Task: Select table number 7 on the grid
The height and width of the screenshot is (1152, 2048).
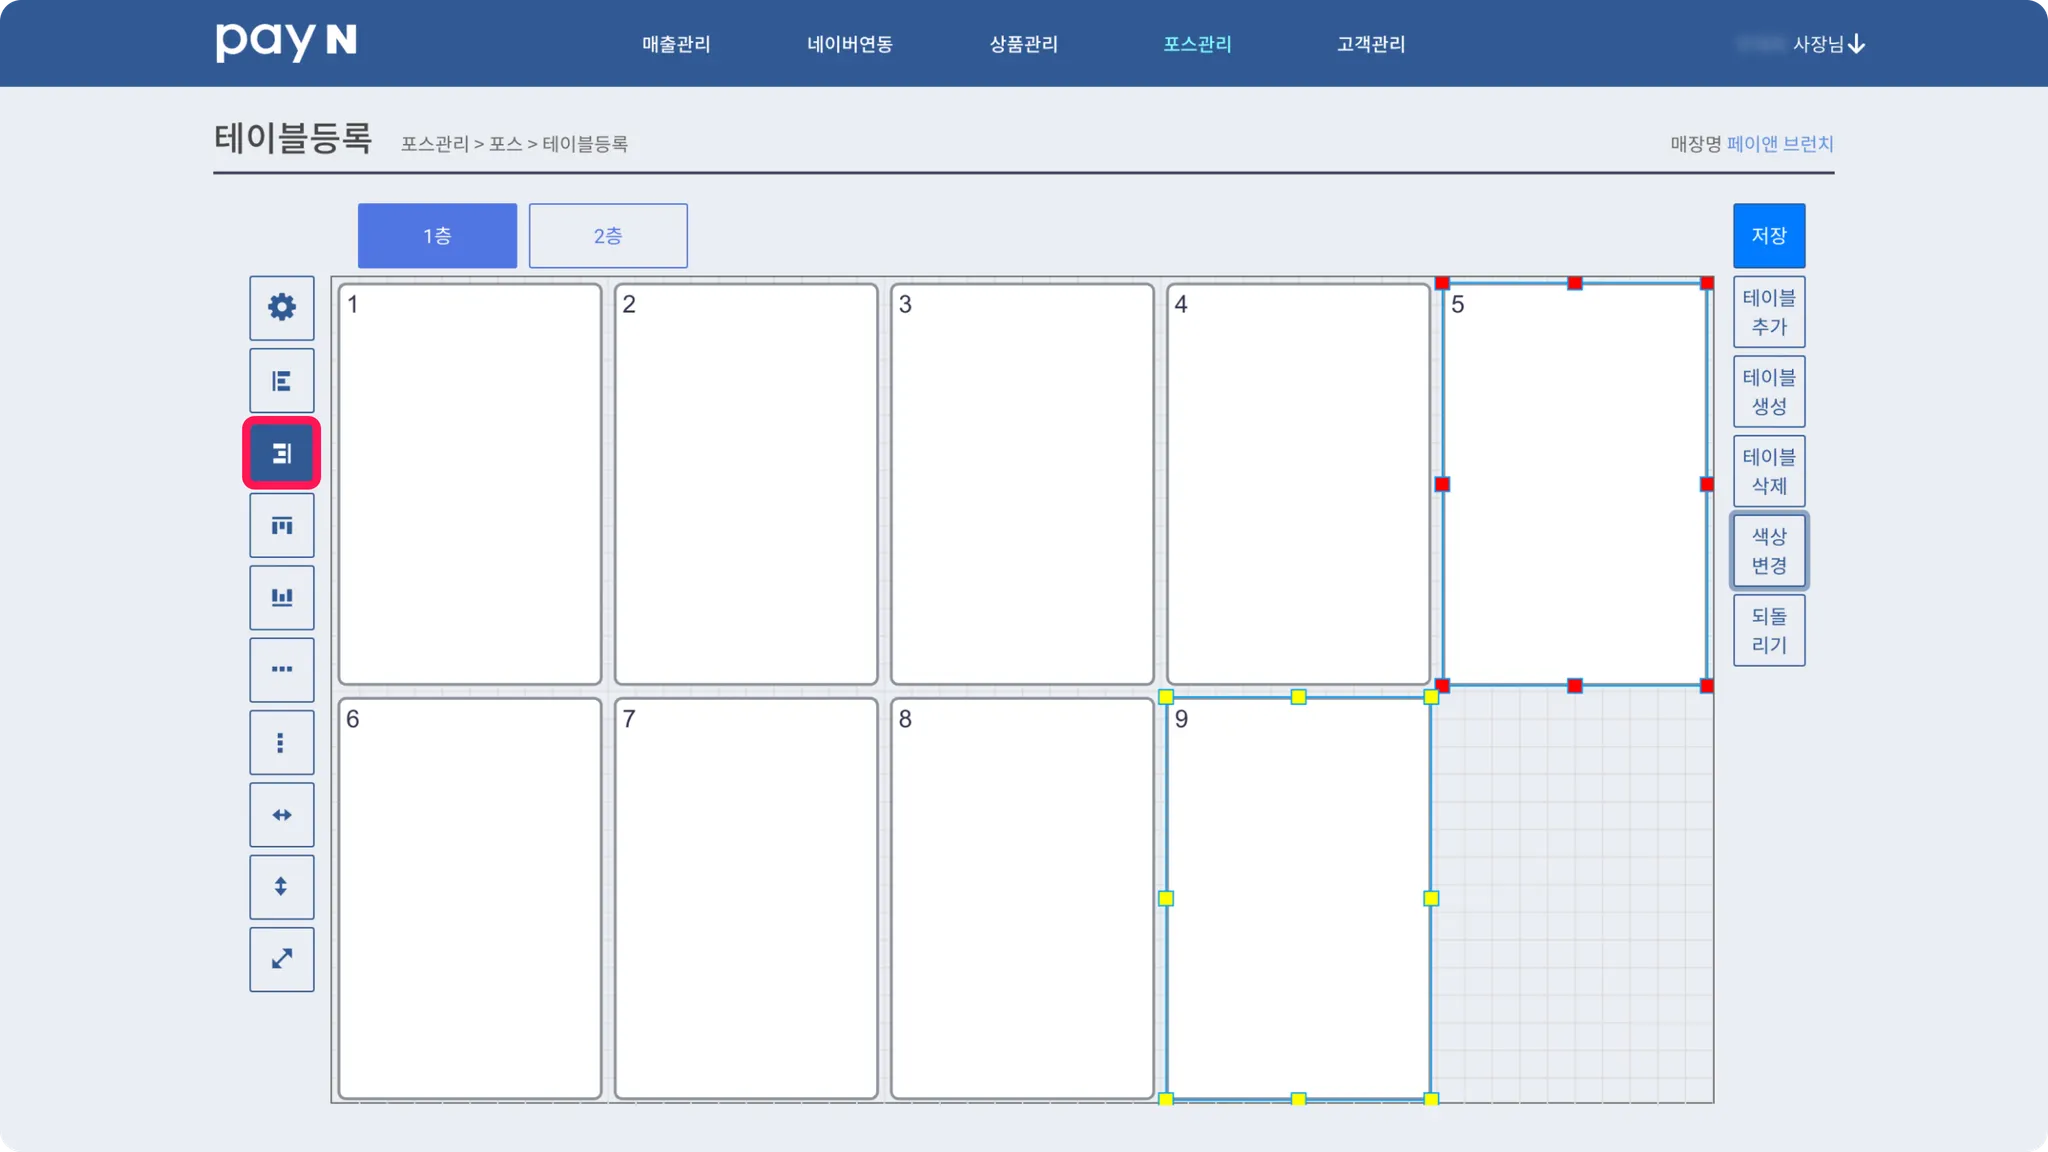Action: point(745,898)
